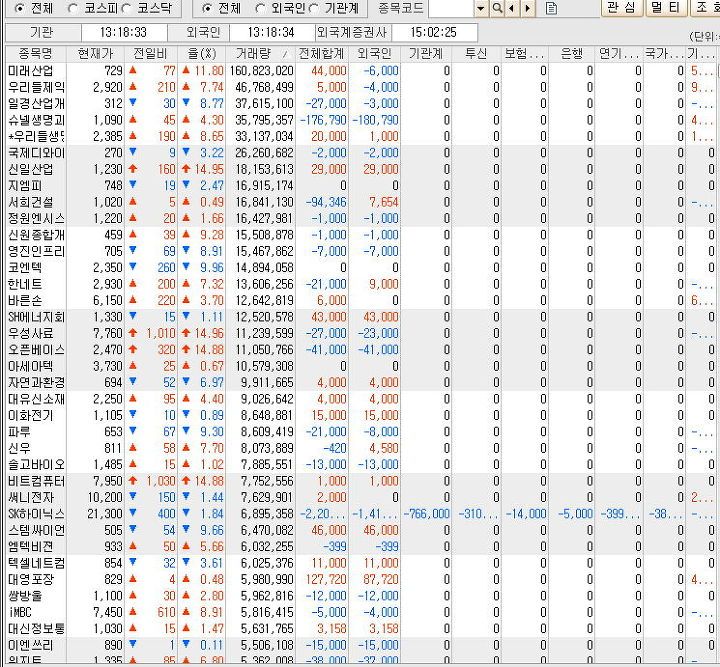This screenshot has height=667, width=720.
Task: Select the 신일산업 stock row
Action: pos(360,169)
